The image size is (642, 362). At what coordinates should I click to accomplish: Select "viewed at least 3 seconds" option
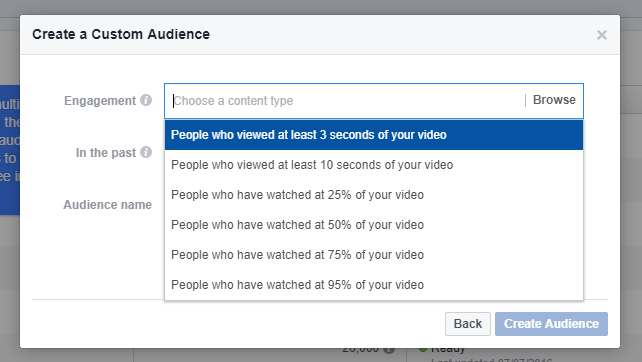[x=374, y=135]
